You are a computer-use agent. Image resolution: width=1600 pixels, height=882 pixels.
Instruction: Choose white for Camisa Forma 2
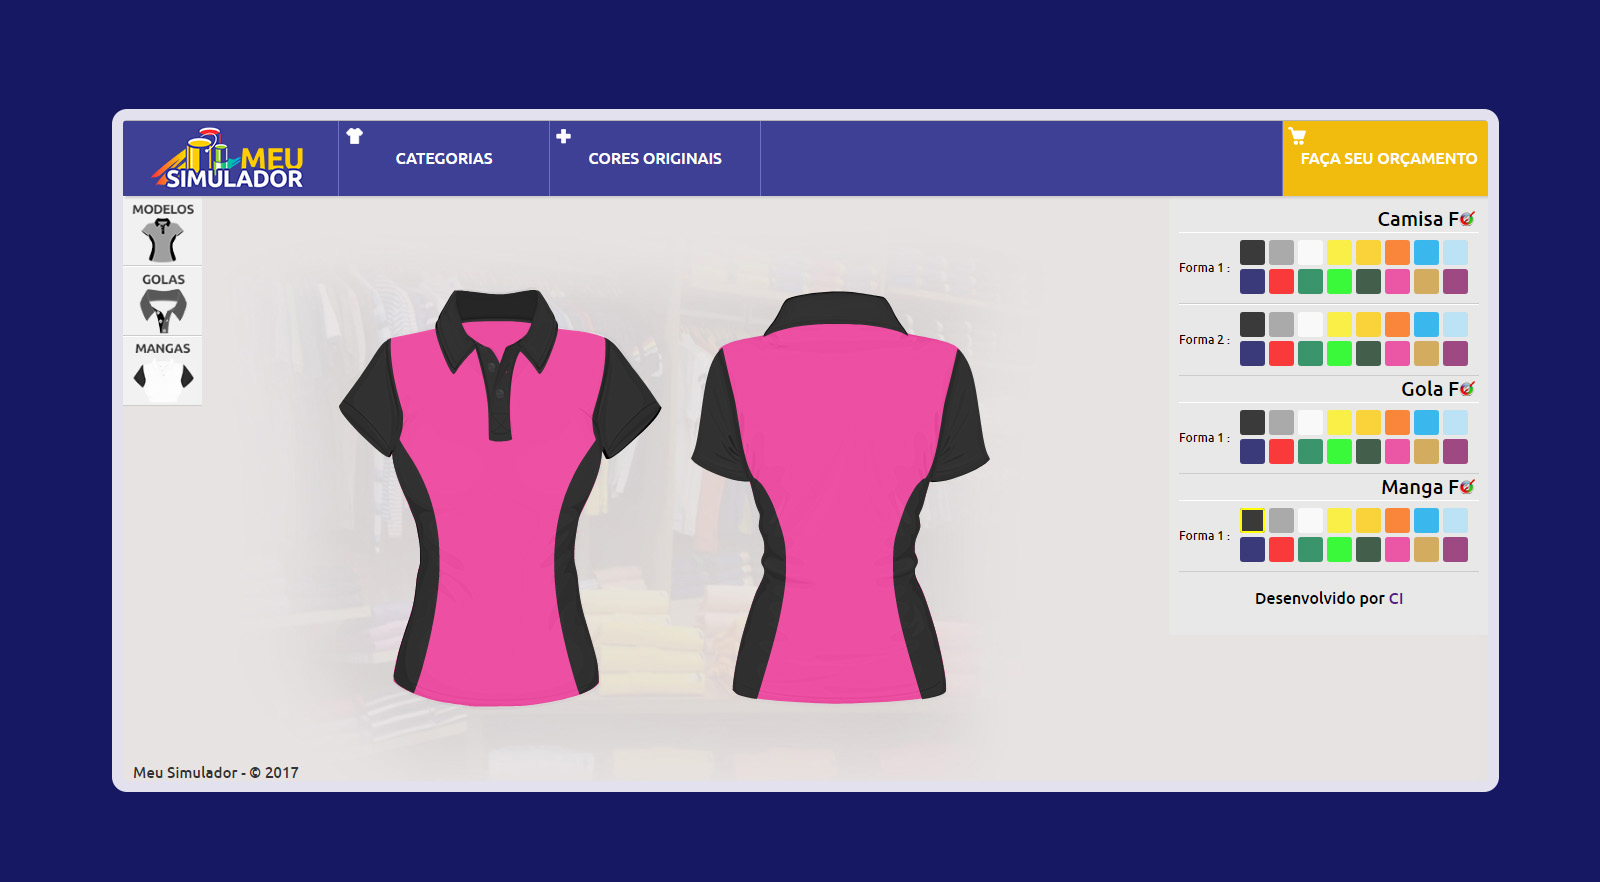pos(1310,324)
